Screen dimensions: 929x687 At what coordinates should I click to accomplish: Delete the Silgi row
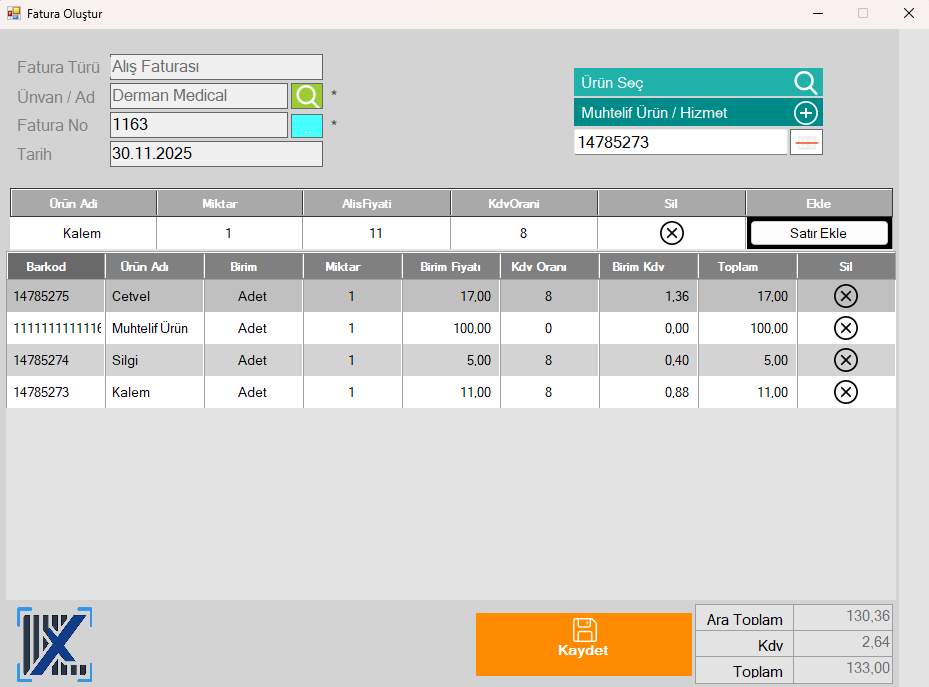click(x=845, y=360)
